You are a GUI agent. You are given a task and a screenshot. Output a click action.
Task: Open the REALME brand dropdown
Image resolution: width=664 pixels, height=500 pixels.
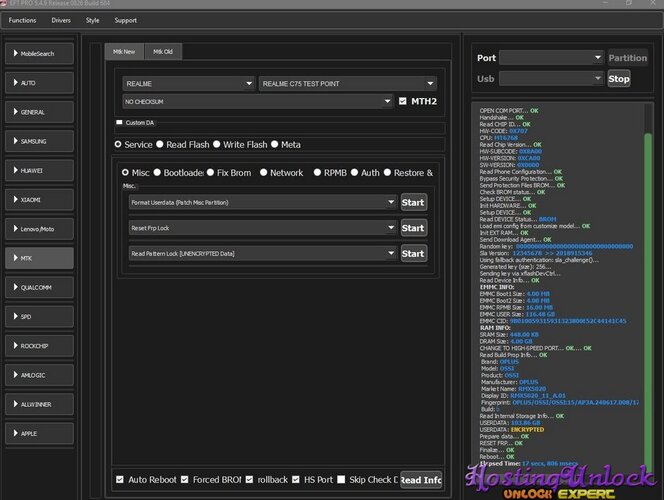click(188, 83)
